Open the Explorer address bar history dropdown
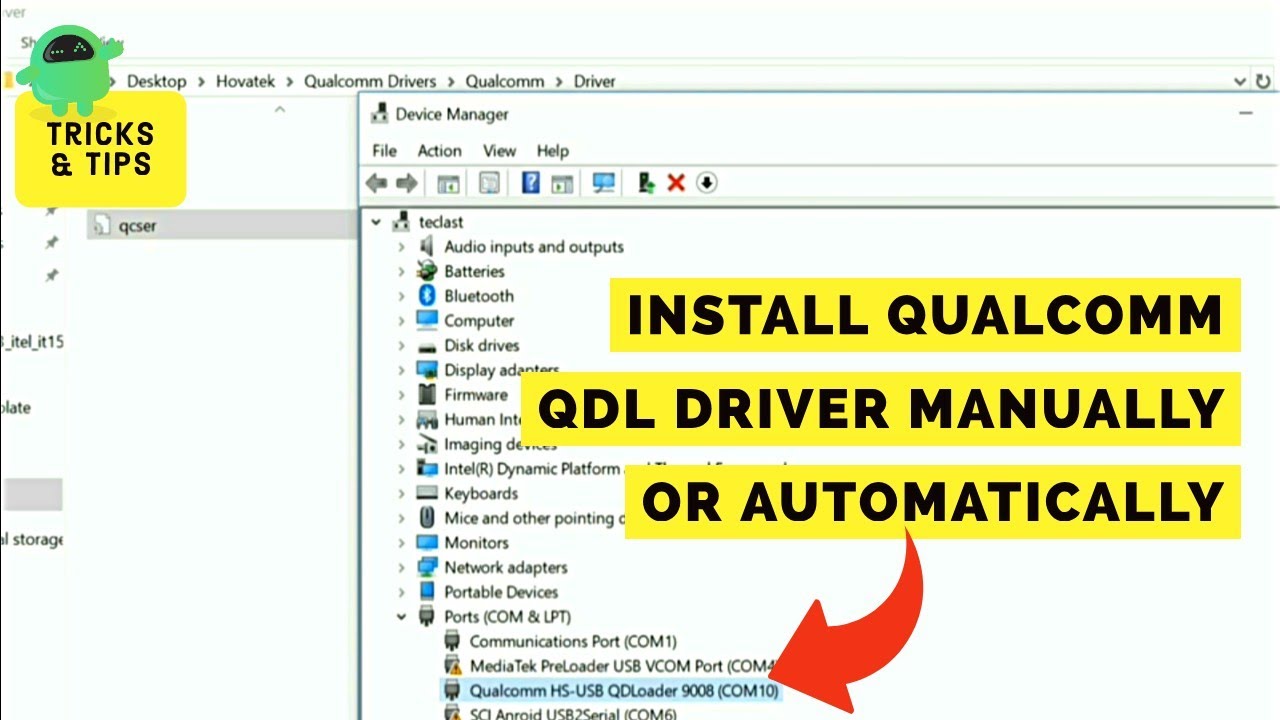 pyautogui.click(x=1238, y=81)
